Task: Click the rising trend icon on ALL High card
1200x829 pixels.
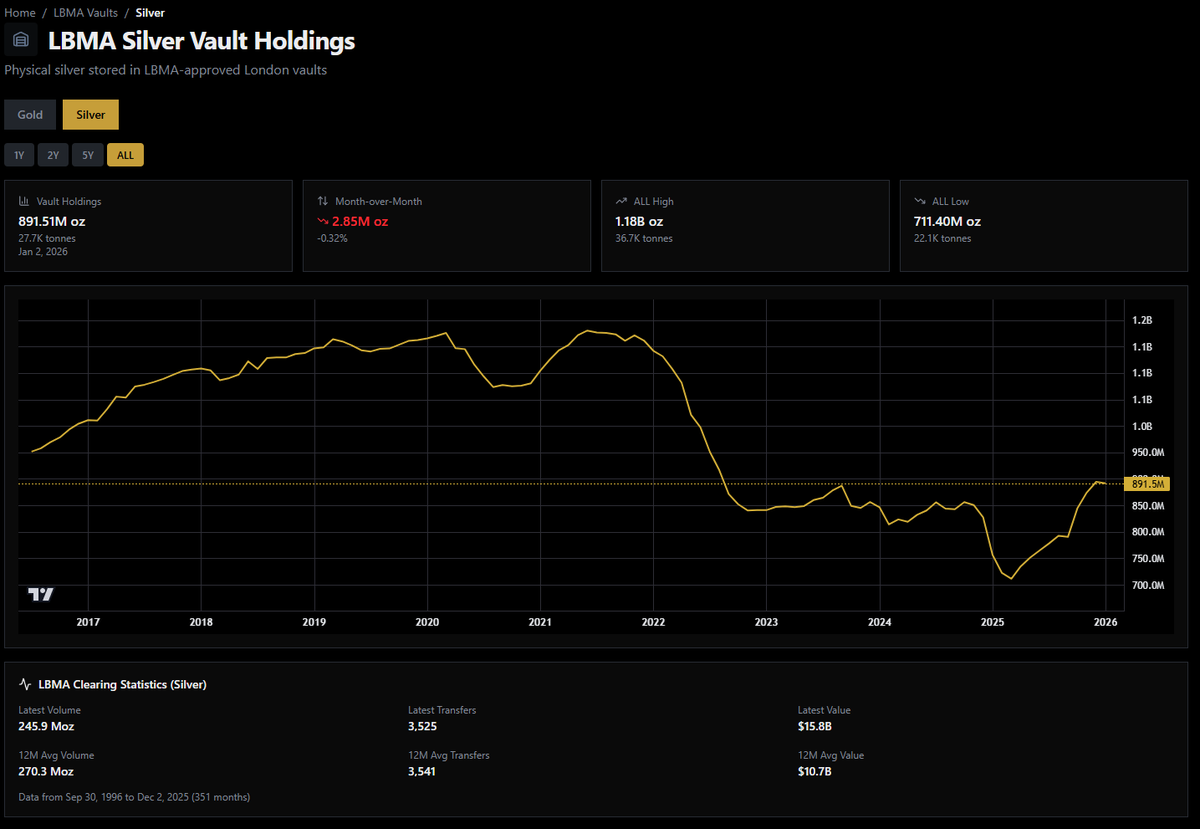Action: [620, 201]
